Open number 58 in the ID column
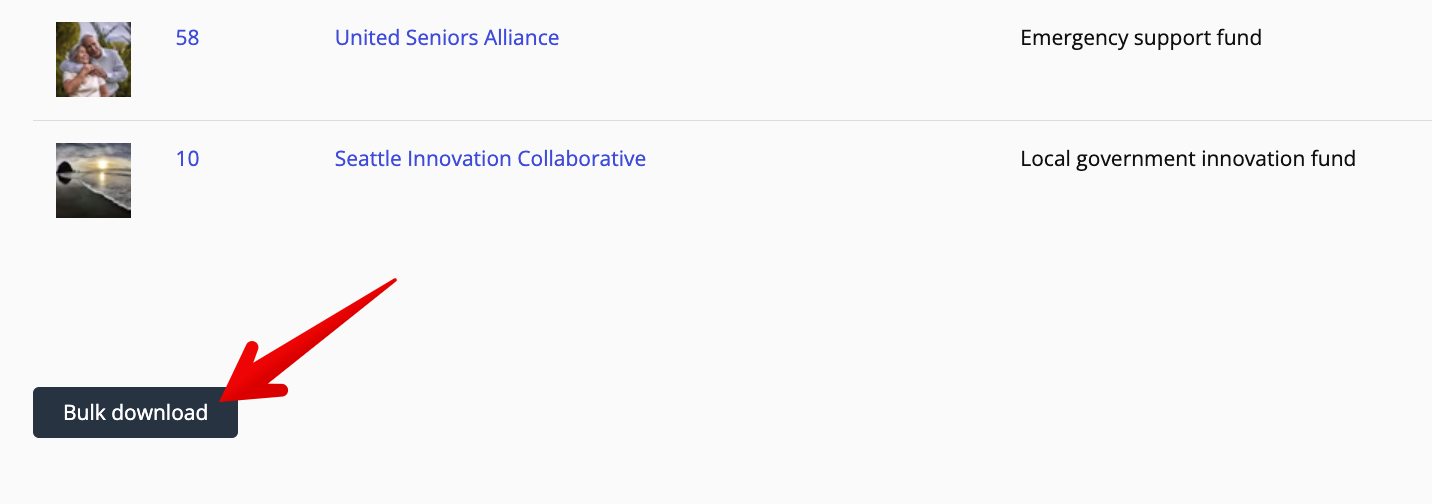 click(x=187, y=38)
